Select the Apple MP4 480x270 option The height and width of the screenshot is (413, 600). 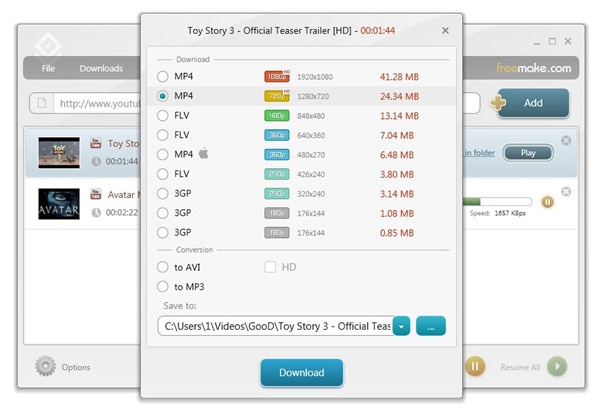(x=163, y=155)
